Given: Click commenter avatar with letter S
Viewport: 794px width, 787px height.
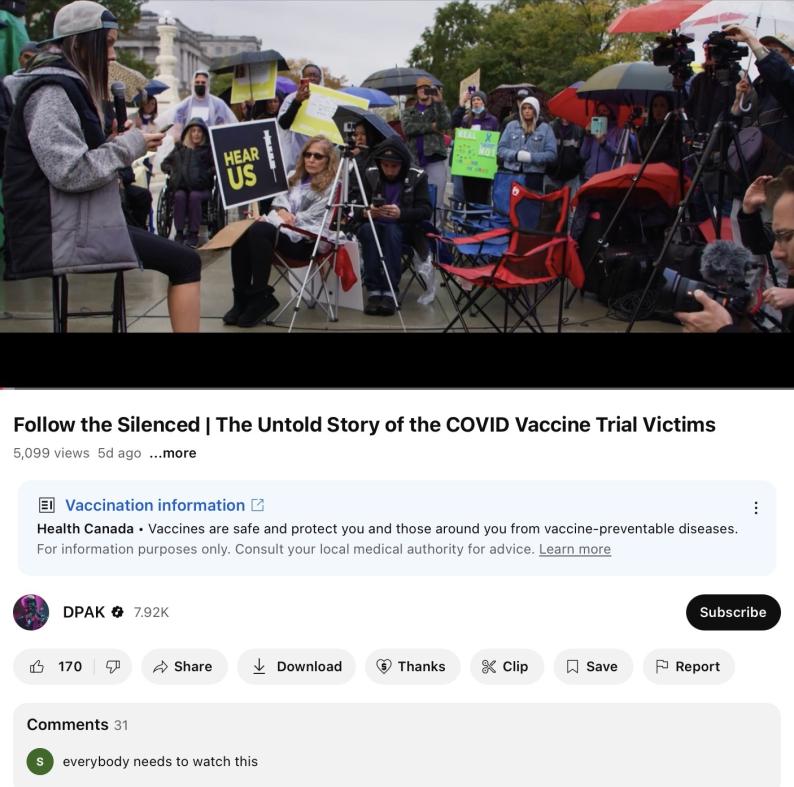Looking at the screenshot, I should (x=40, y=761).
